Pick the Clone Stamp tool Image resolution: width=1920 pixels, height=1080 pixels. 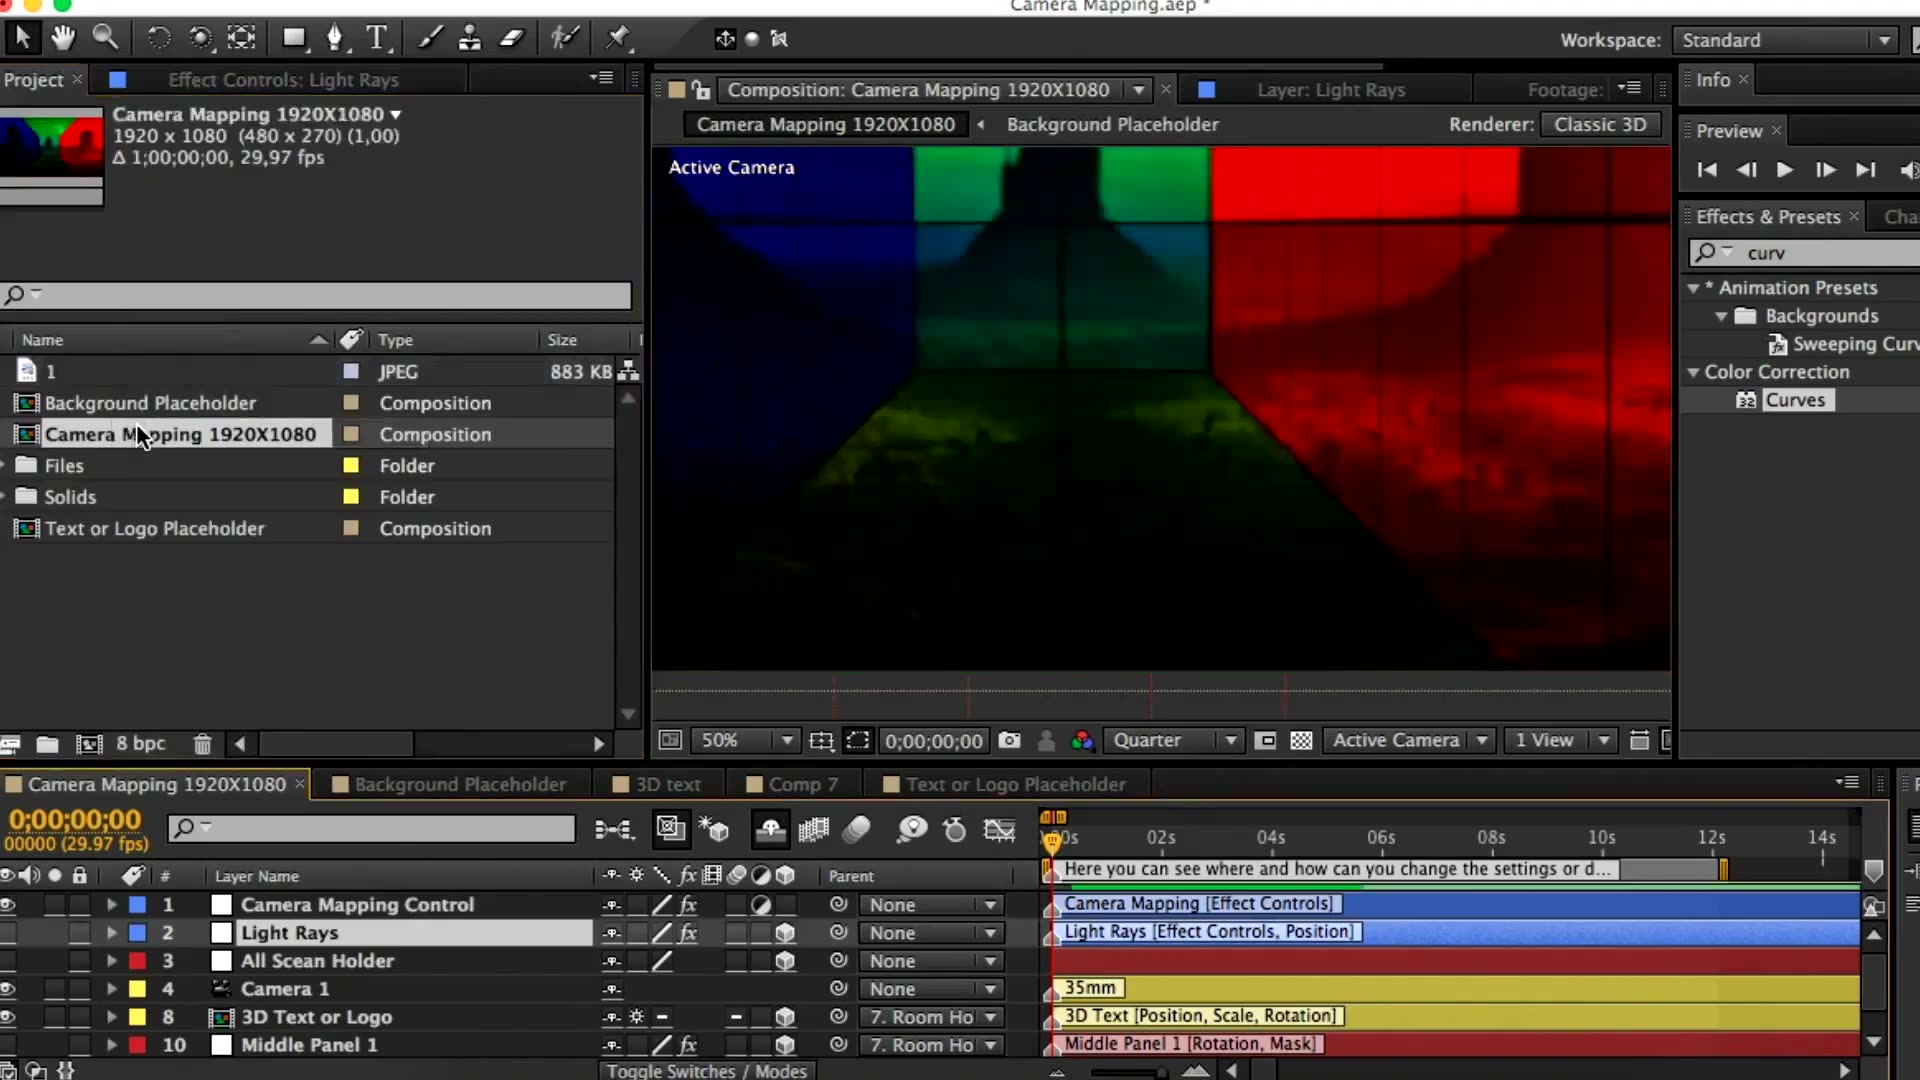[469, 38]
